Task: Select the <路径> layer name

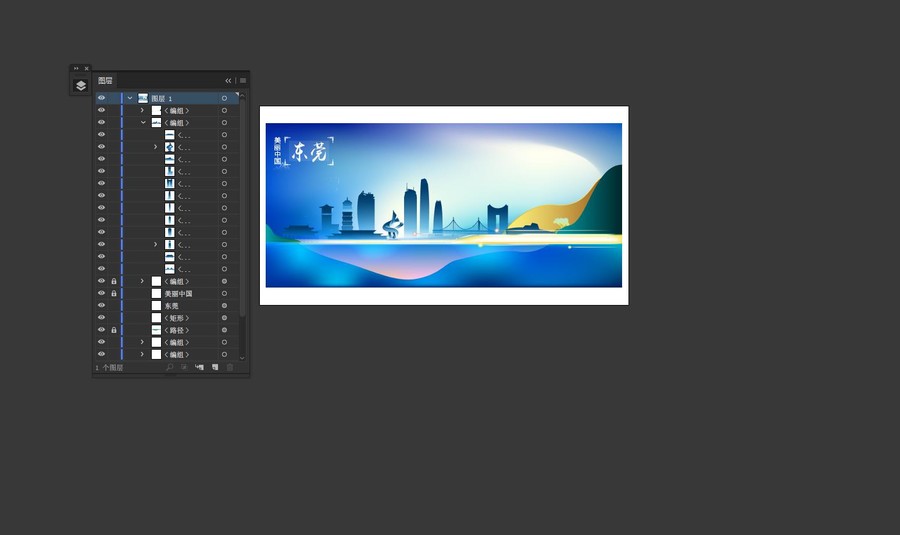Action: point(177,330)
